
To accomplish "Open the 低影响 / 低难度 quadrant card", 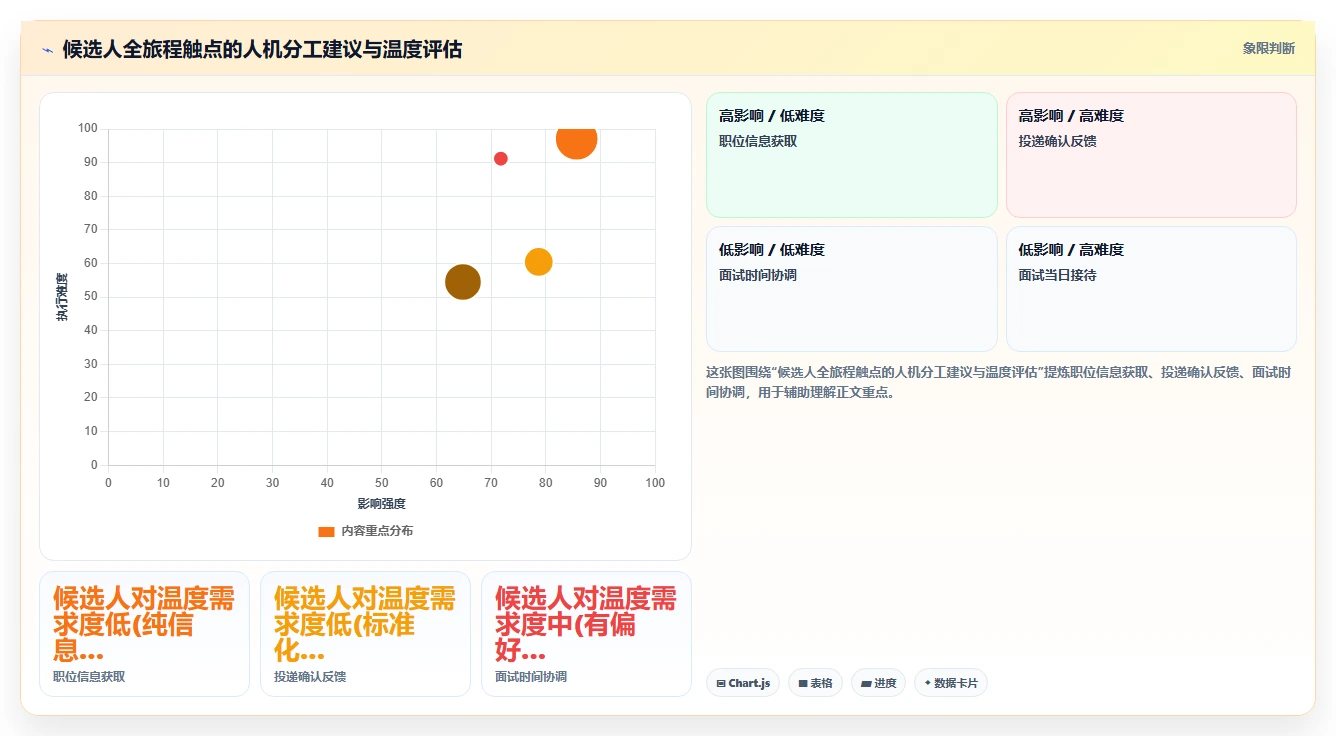I will pos(852,289).
